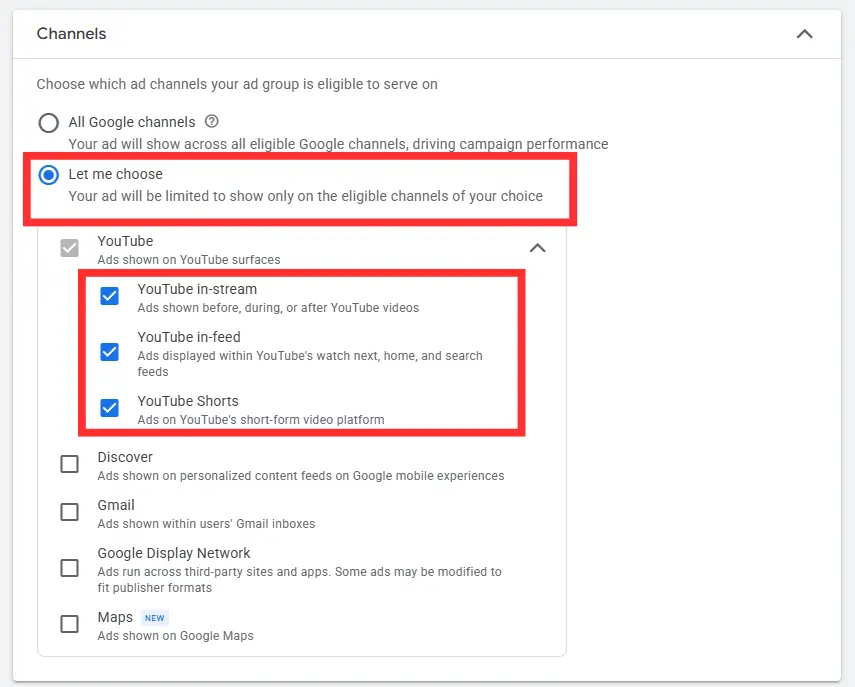Click the NEW badge beside Maps
The image size is (855, 687).
point(154,618)
